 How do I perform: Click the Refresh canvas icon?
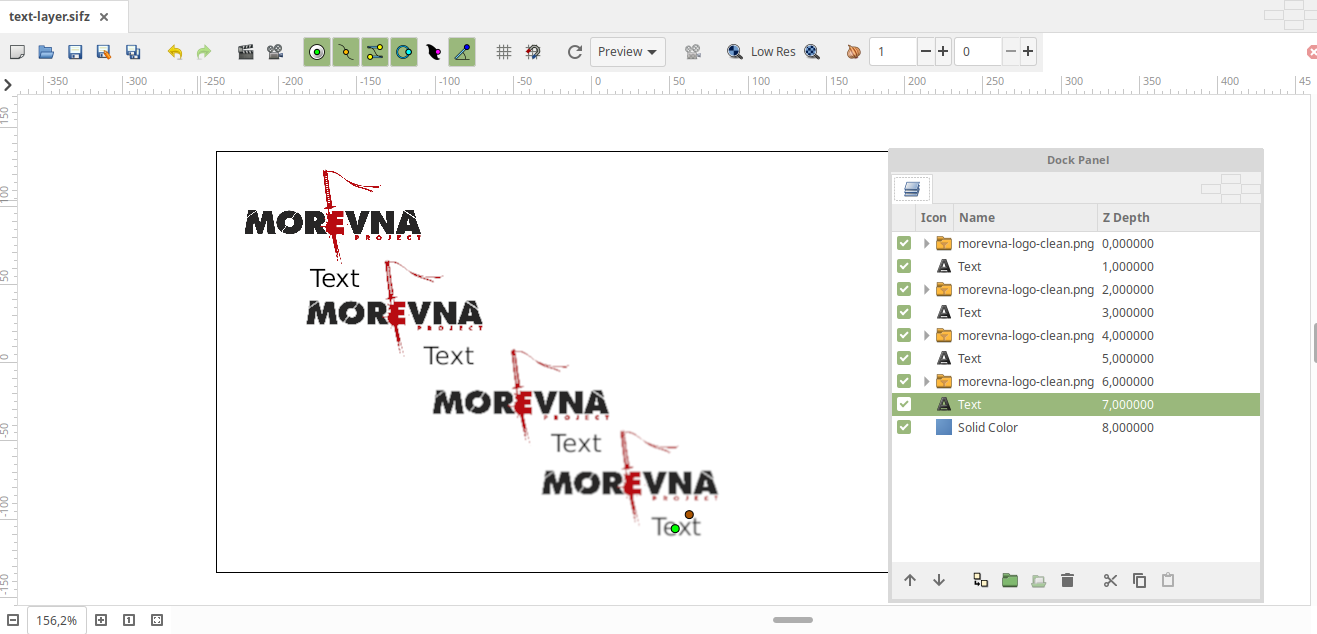(x=573, y=51)
